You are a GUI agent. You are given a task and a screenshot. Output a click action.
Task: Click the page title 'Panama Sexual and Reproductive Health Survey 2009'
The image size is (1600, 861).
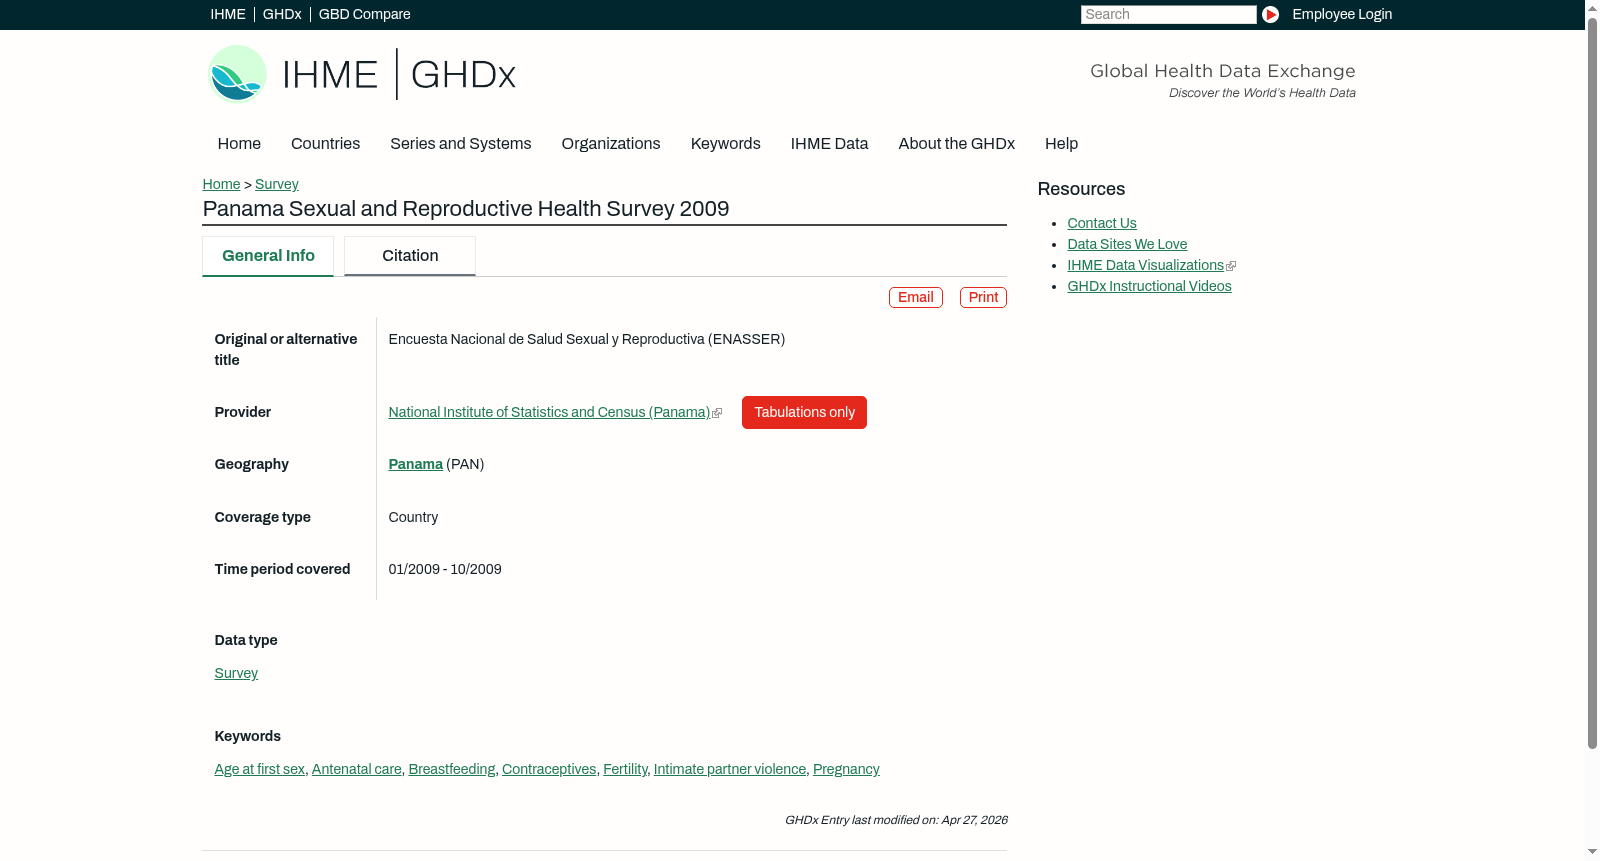(466, 209)
